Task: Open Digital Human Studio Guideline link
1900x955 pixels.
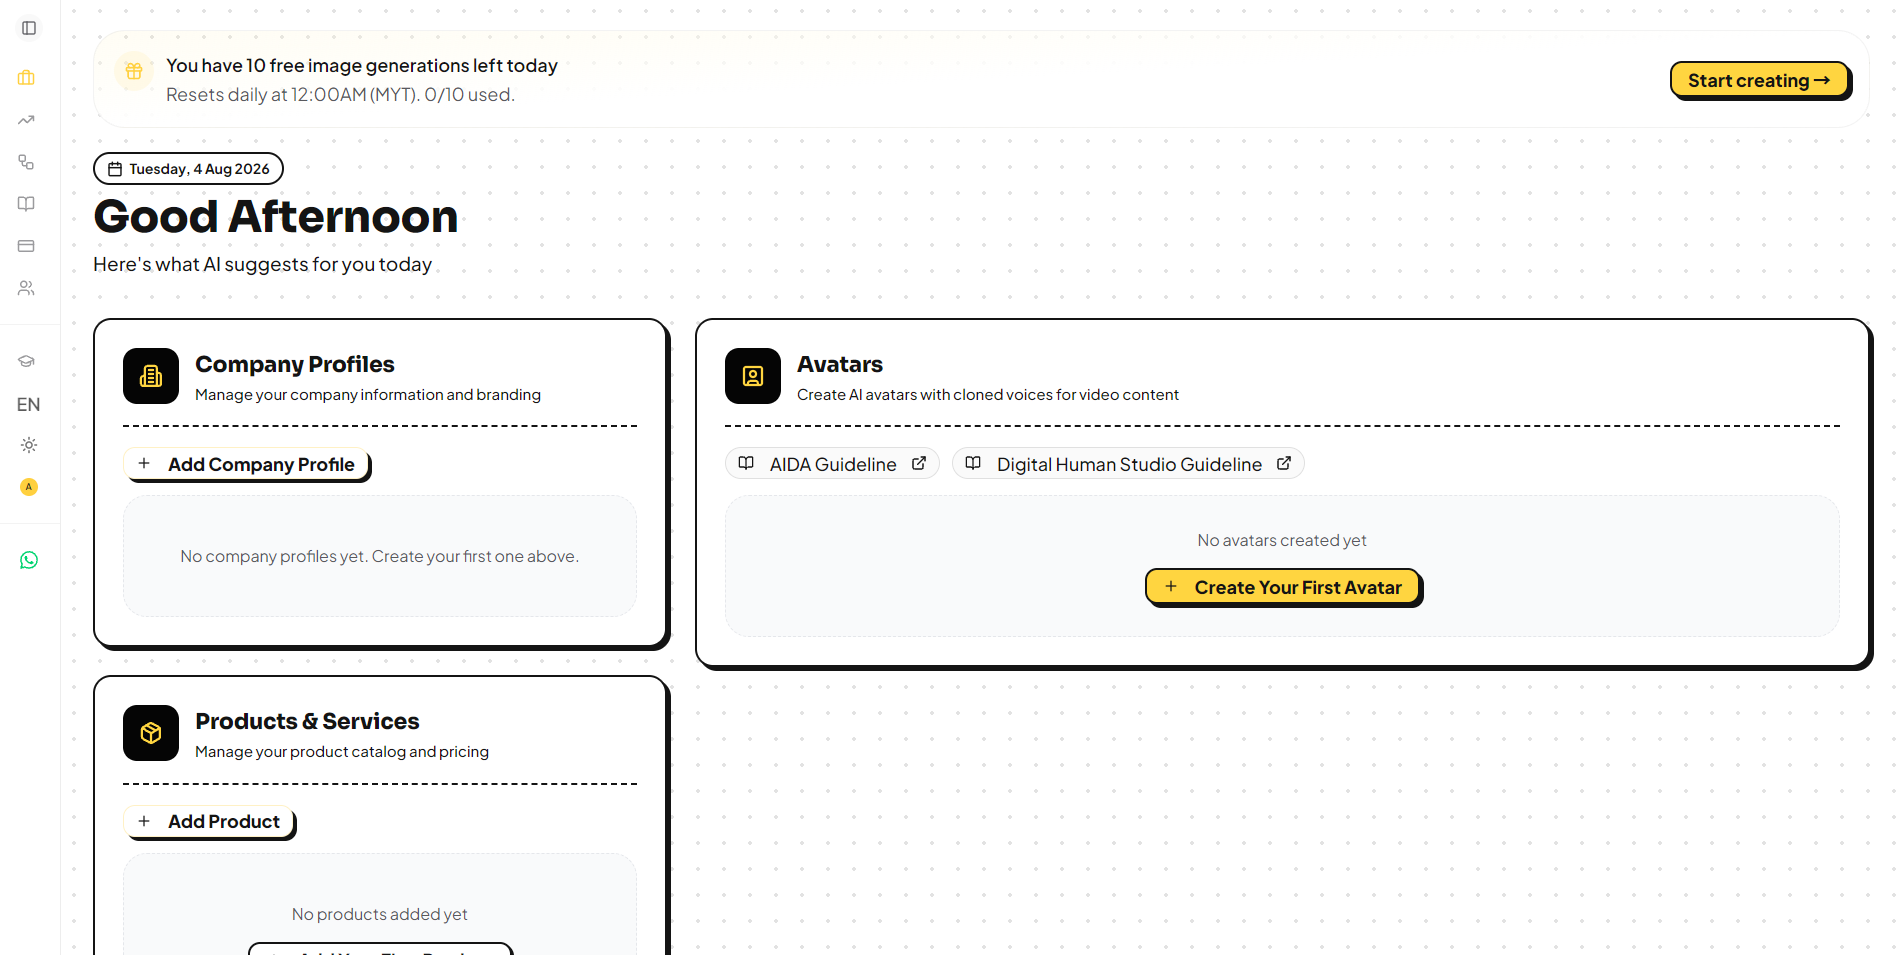Action: point(1128,464)
